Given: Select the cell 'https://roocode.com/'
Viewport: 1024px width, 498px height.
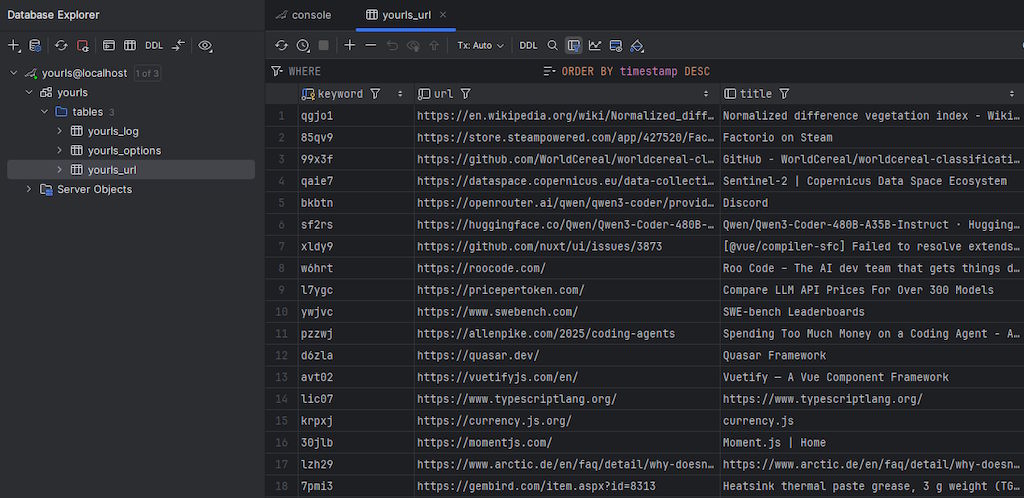Looking at the screenshot, I should click(x=567, y=268).
